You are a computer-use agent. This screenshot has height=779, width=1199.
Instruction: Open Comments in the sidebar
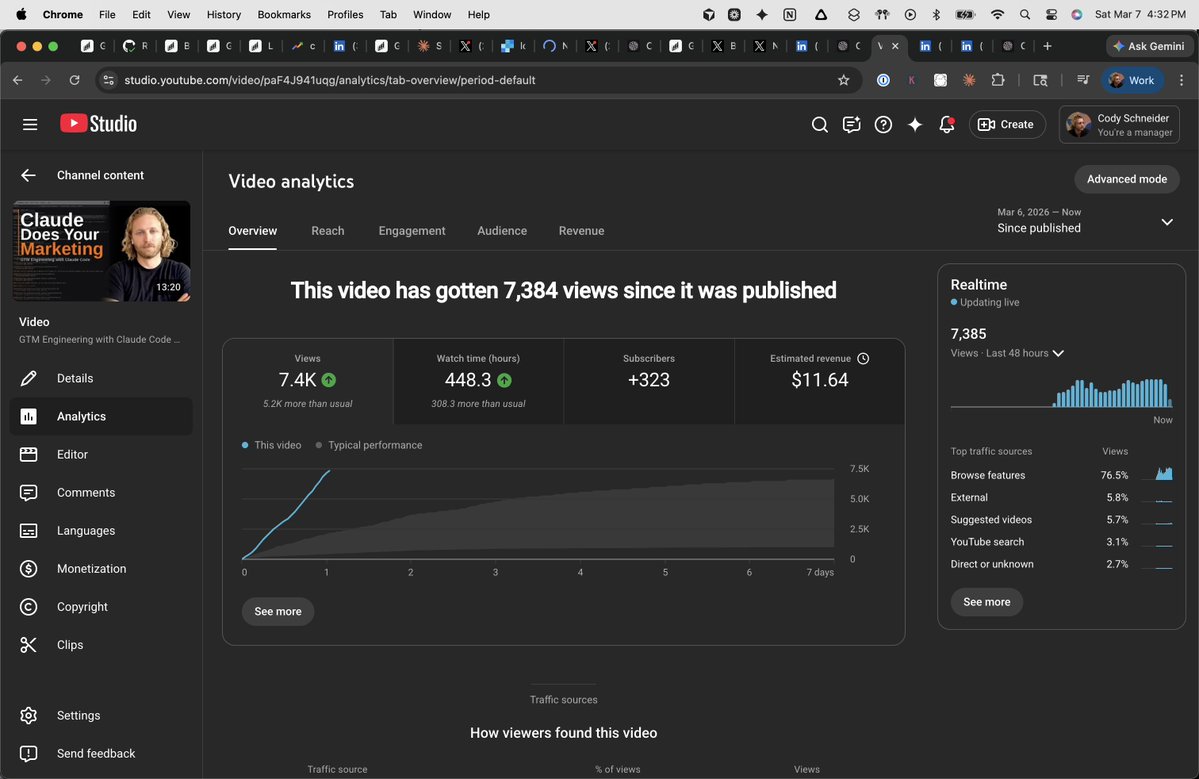click(x=101, y=492)
